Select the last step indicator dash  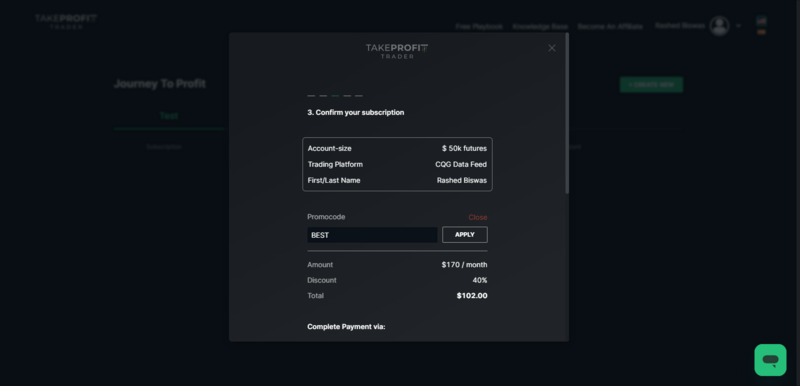pos(359,95)
